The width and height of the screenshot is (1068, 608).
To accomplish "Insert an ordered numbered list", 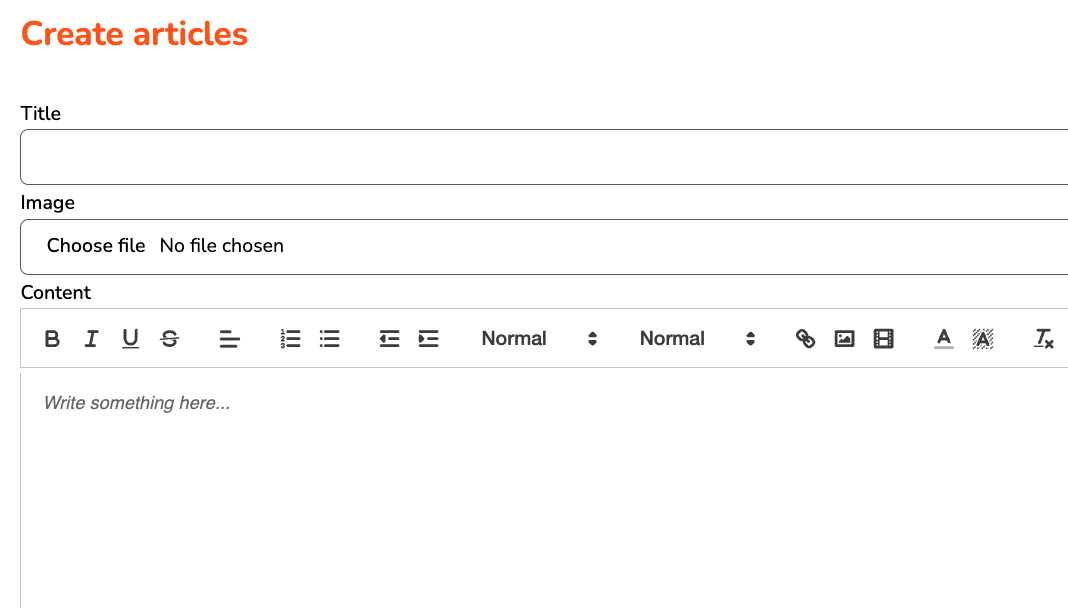I will point(290,338).
